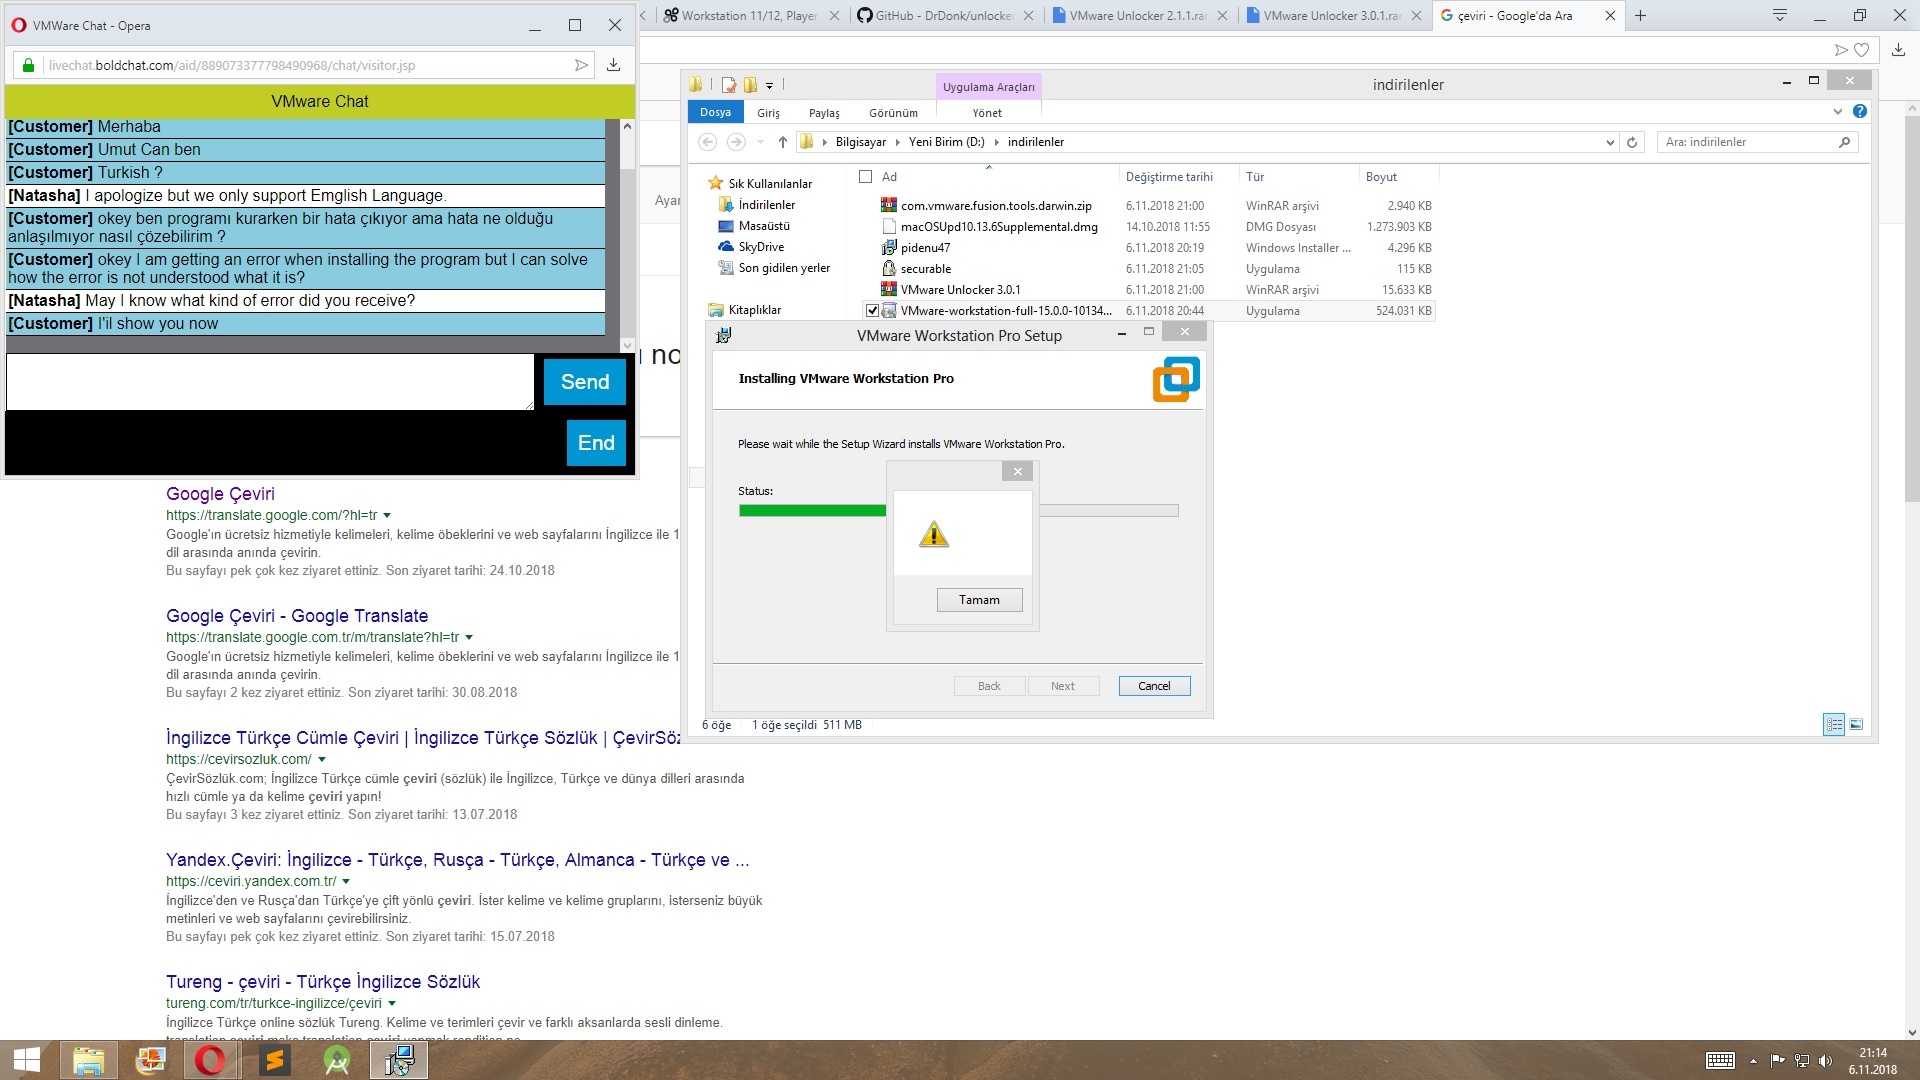Open the Dosya ribbon tab in Explorer
Viewport: 1920px width, 1080px height.
click(715, 112)
